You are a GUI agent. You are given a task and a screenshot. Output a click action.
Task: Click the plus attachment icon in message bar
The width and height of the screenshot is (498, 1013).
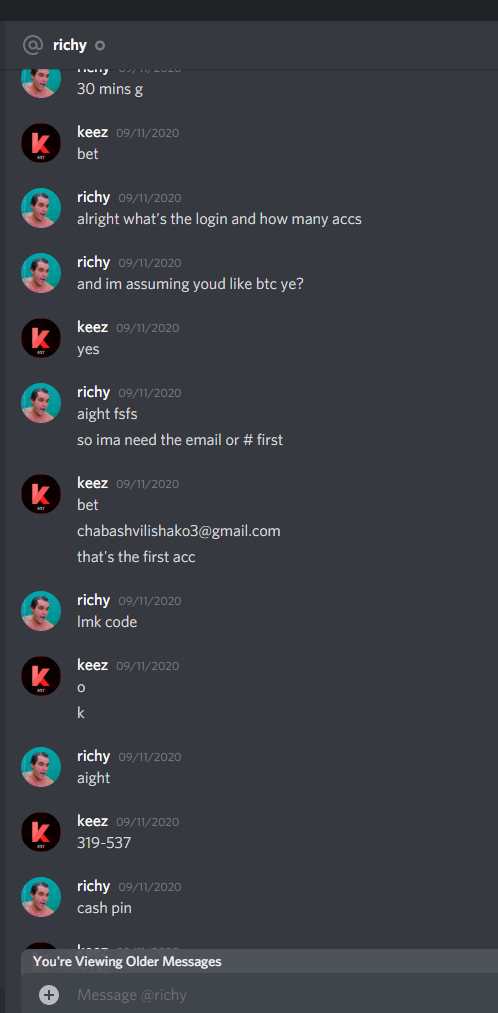(49, 994)
